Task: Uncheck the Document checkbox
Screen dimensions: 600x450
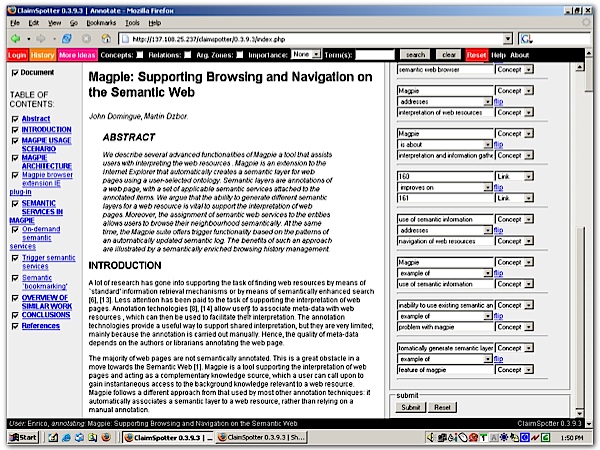Action: pyautogui.click(x=15, y=73)
